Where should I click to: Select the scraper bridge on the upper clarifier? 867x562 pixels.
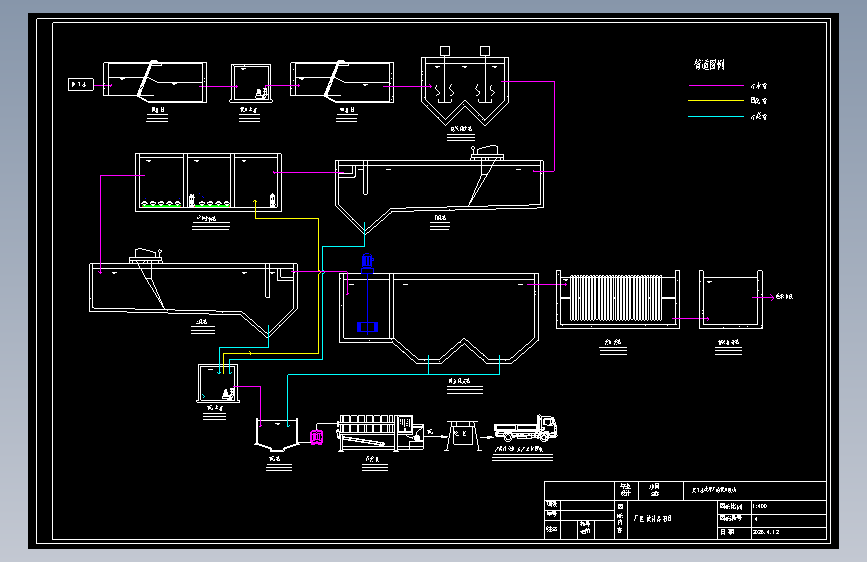487,153
